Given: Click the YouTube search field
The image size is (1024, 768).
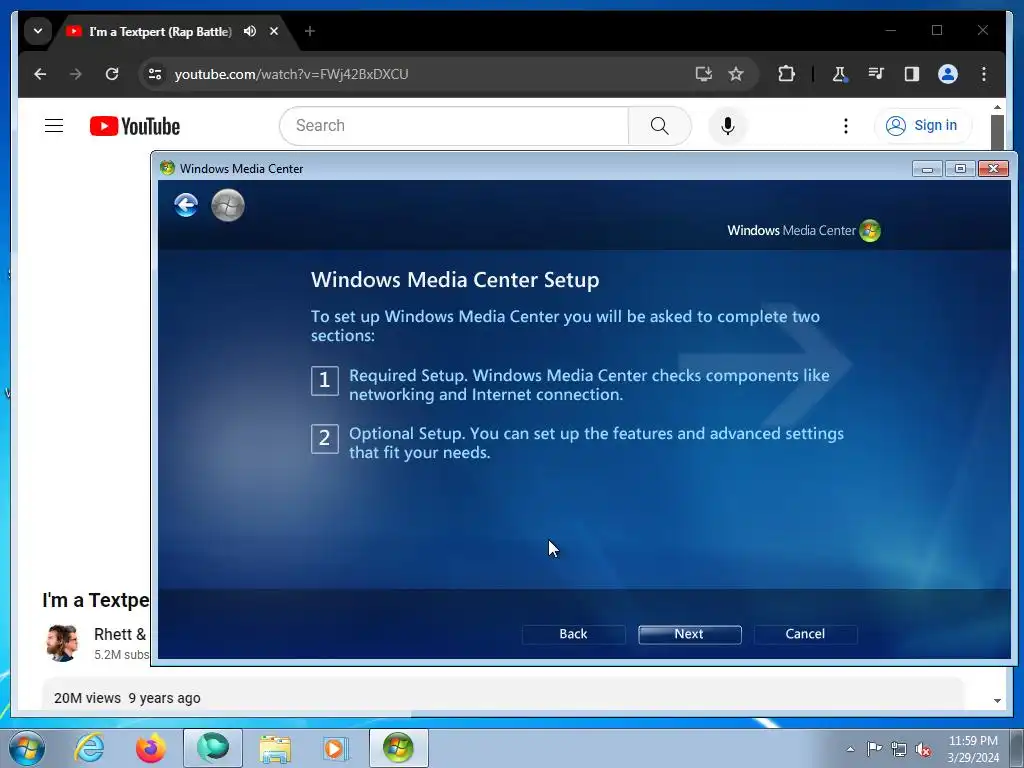Looking at the screenshot, I should (454, 125).
